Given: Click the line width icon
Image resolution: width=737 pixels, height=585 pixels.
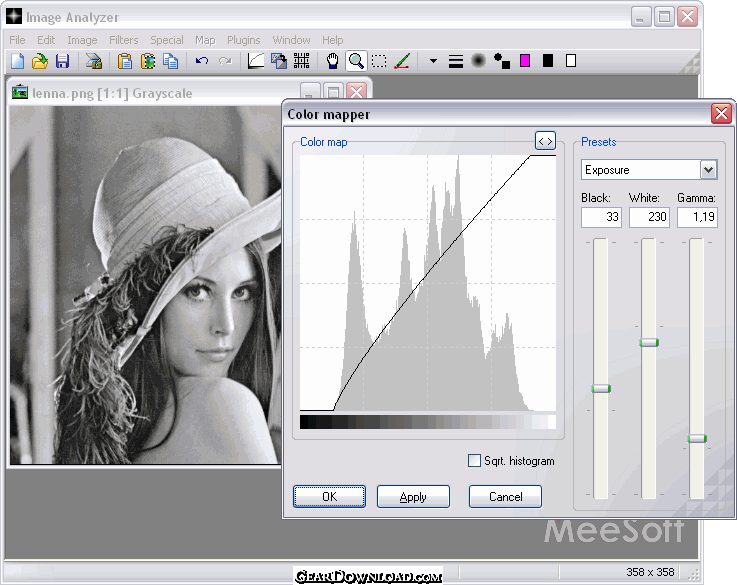Looking at the screenshot, I should click(x=455, y=61).
